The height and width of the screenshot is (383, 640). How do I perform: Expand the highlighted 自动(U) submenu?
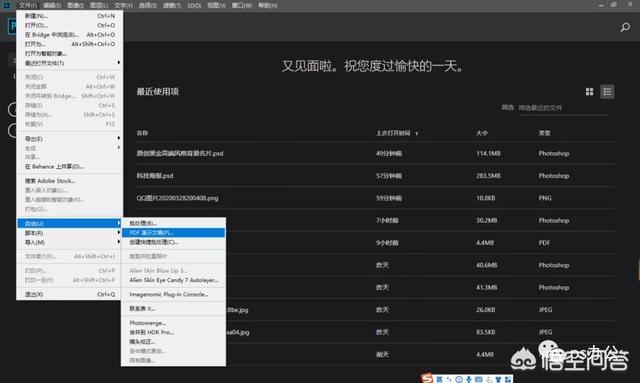70,223
